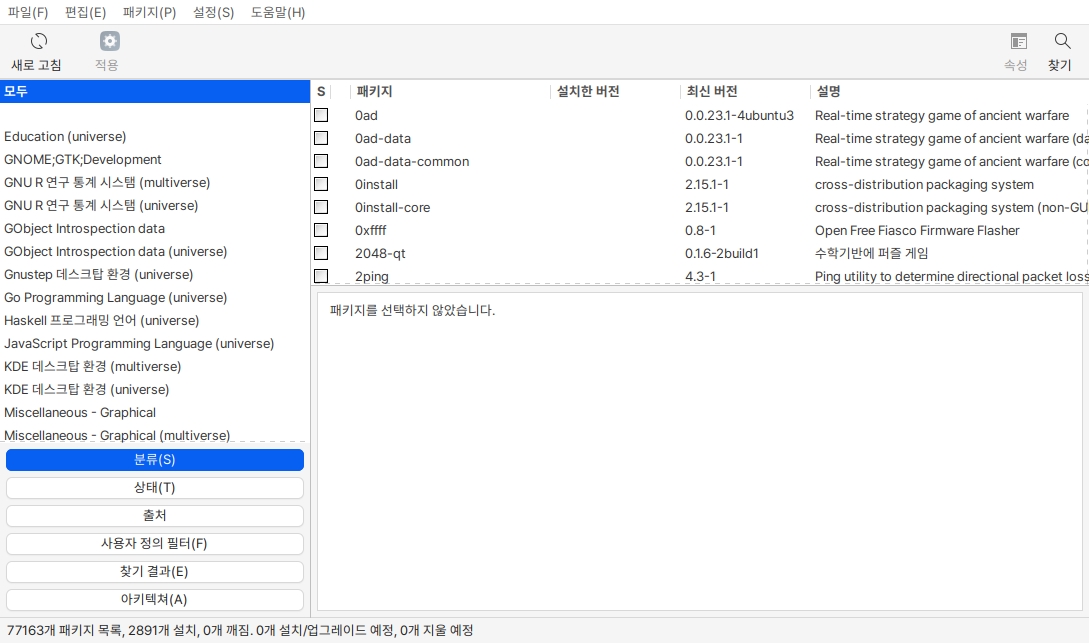Click the 새로 고침 reload icon
The width and height of the screenshot is (1089, 643).
[x=38, y=42]
